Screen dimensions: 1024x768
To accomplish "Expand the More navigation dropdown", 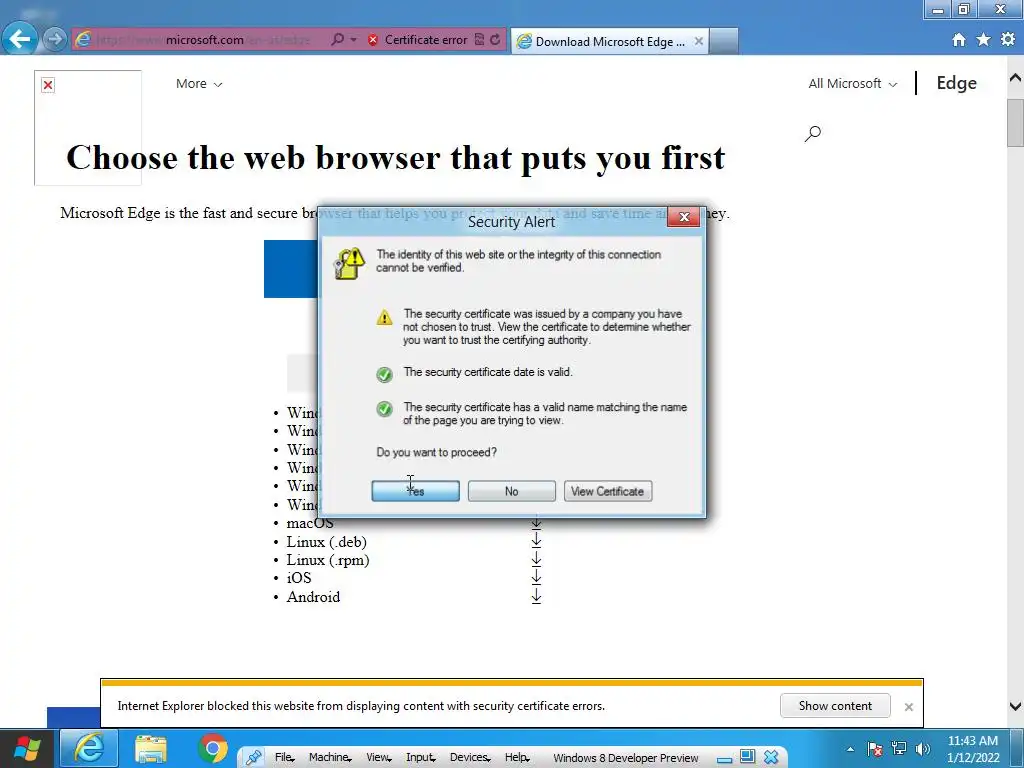I will (x=199, y=84).
